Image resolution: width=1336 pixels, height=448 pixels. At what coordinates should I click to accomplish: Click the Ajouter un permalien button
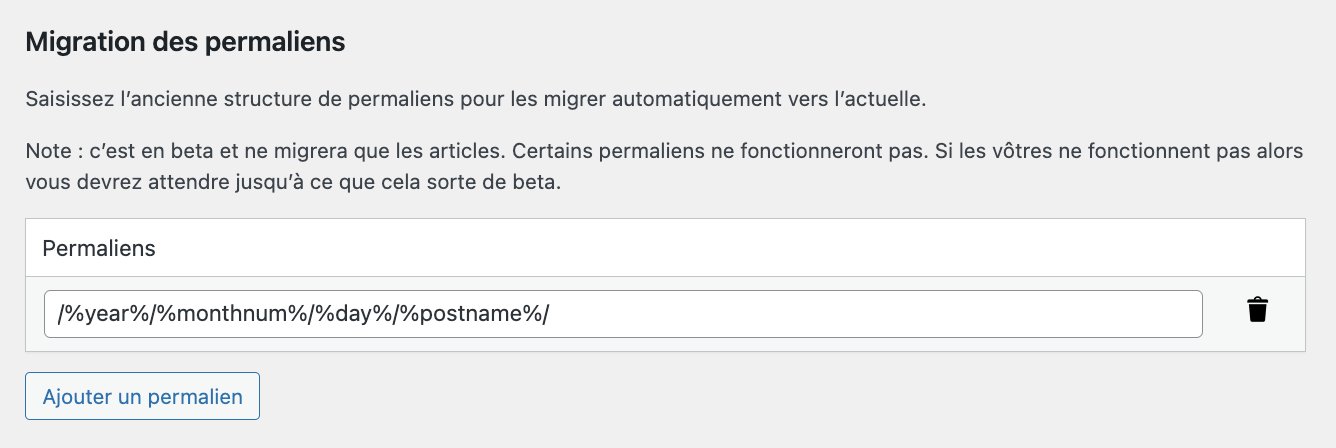click(x=142, y=396)
